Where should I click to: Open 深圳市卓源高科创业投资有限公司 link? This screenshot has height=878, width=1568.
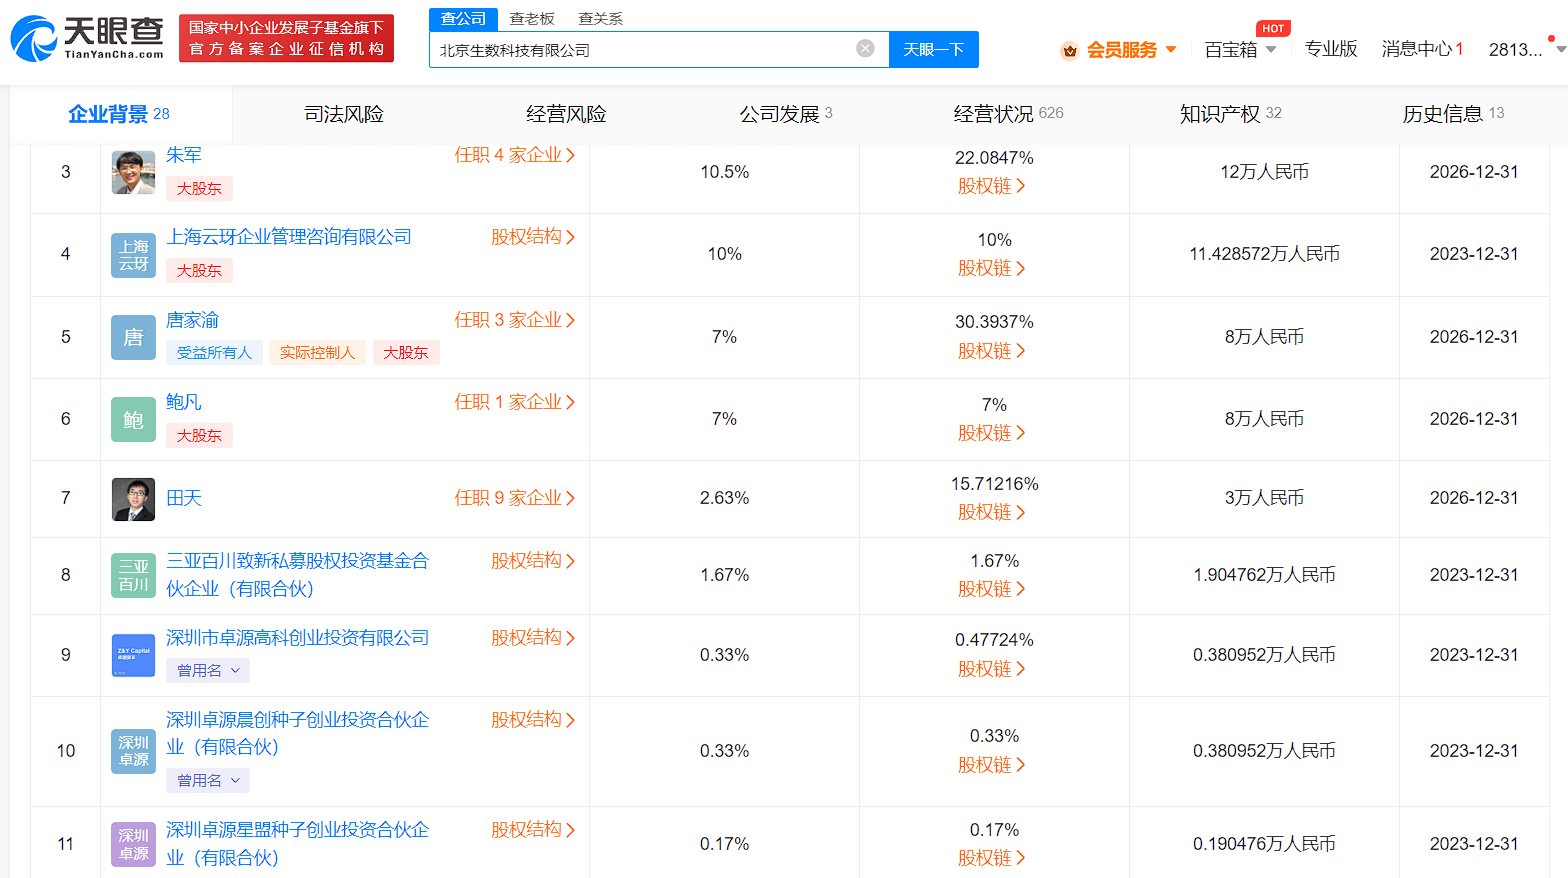click(x=297, y=638)
